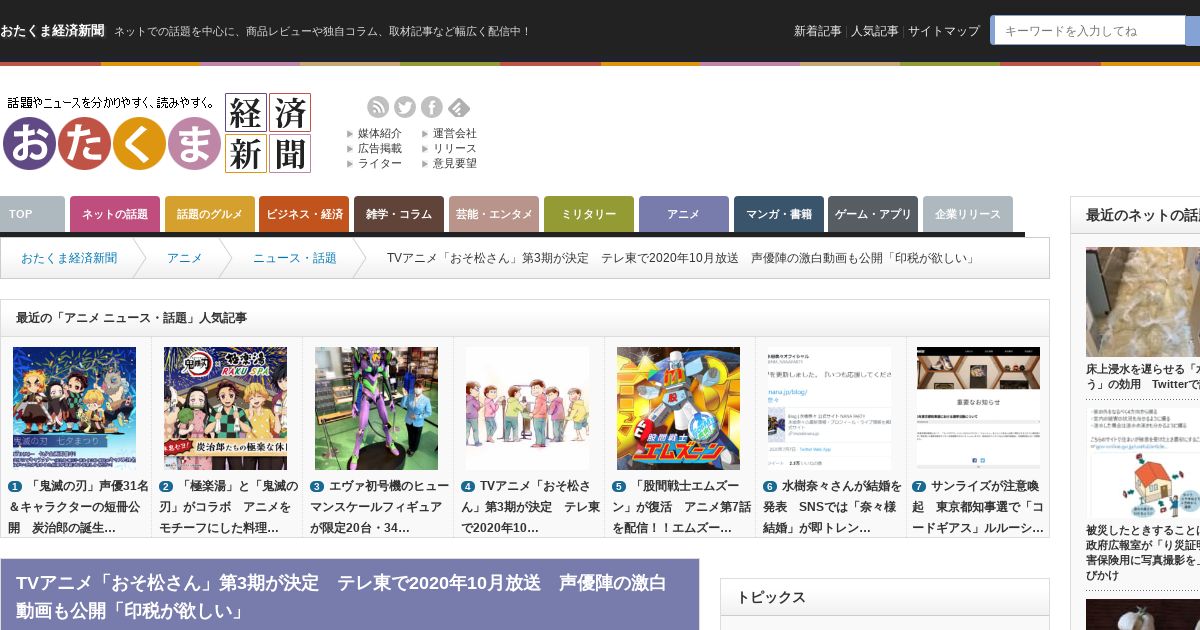This screenshot has width=1200, height=630.
Task: Open リリース link in header
Action: pos(455,148)
